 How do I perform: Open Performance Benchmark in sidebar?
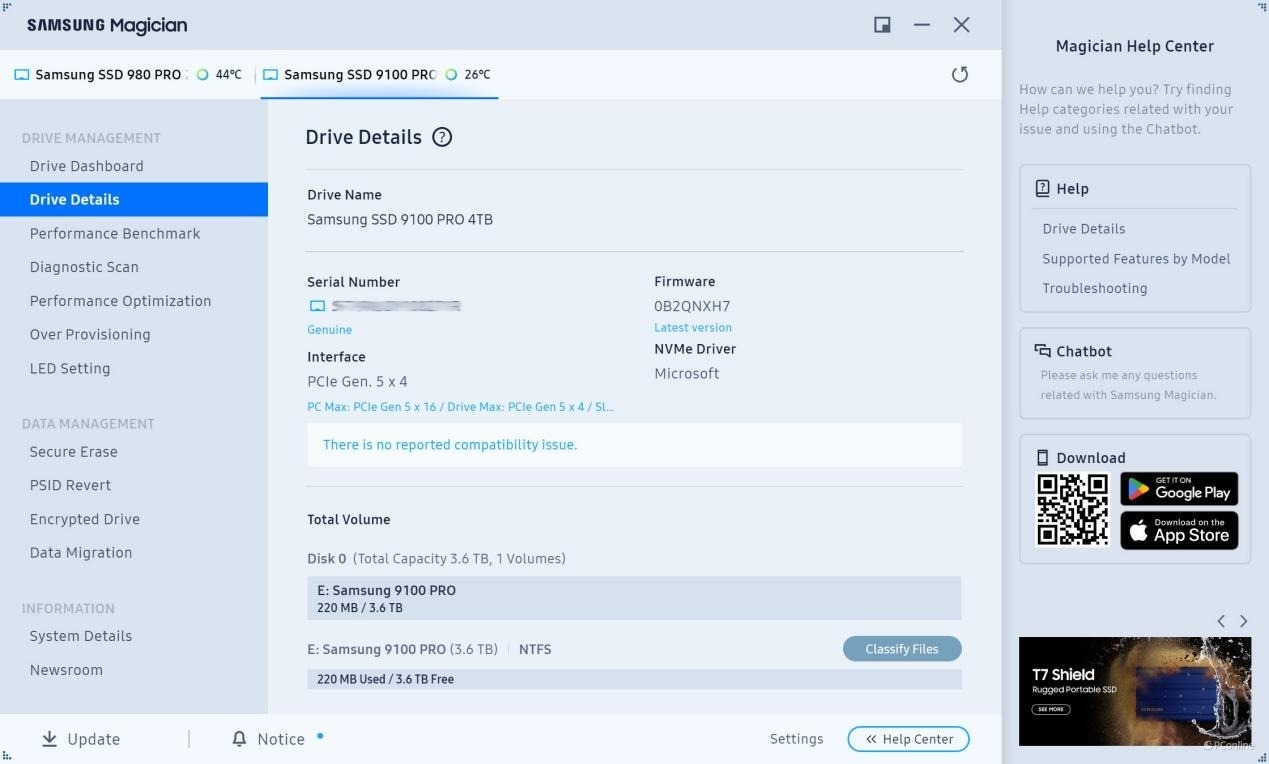click(x=115, y=233)
